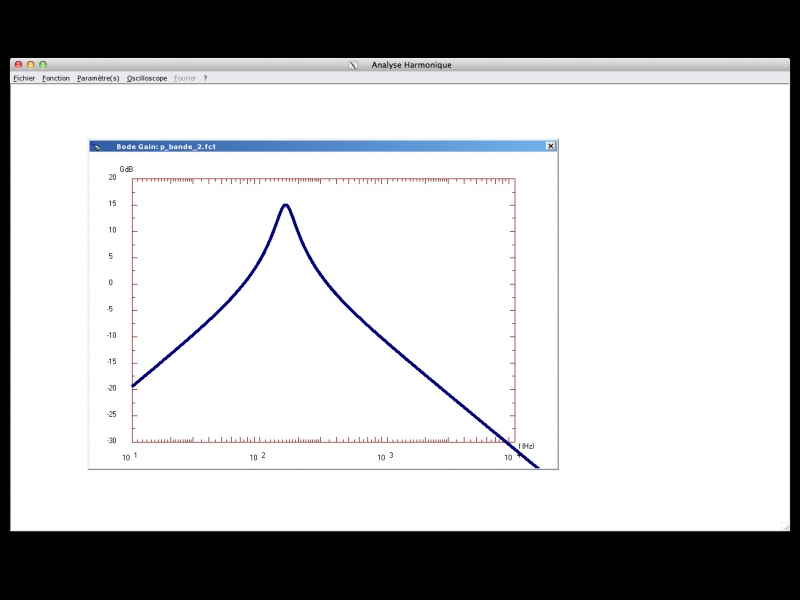
Task: Click the Analyse Harmonique window title text
Action: [x=411, y=65]
